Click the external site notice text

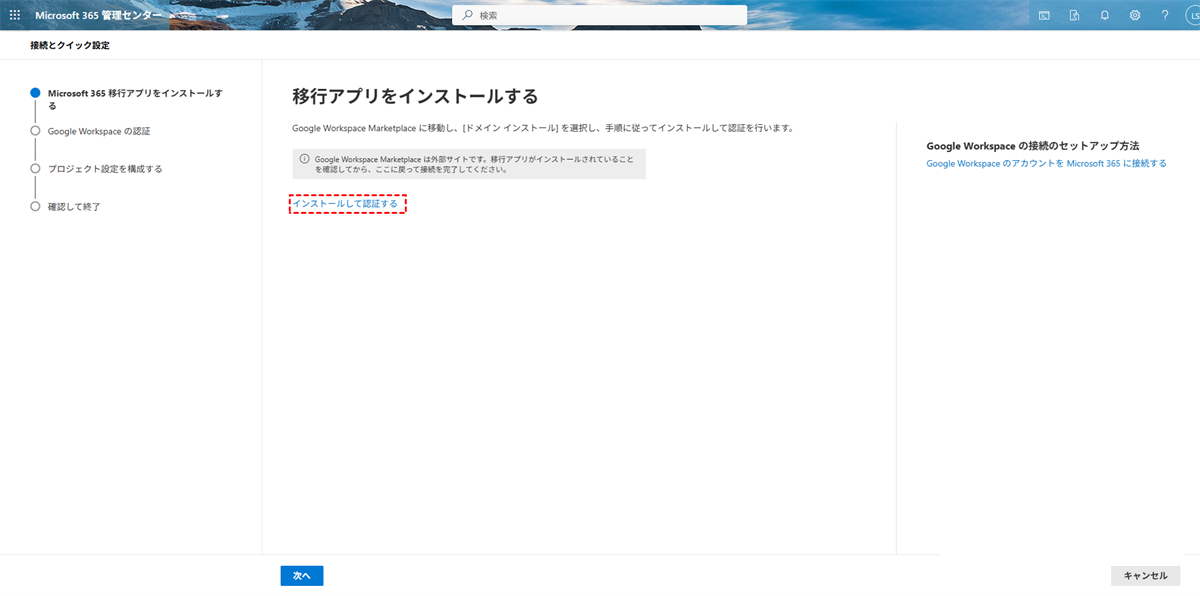[474, 164]
